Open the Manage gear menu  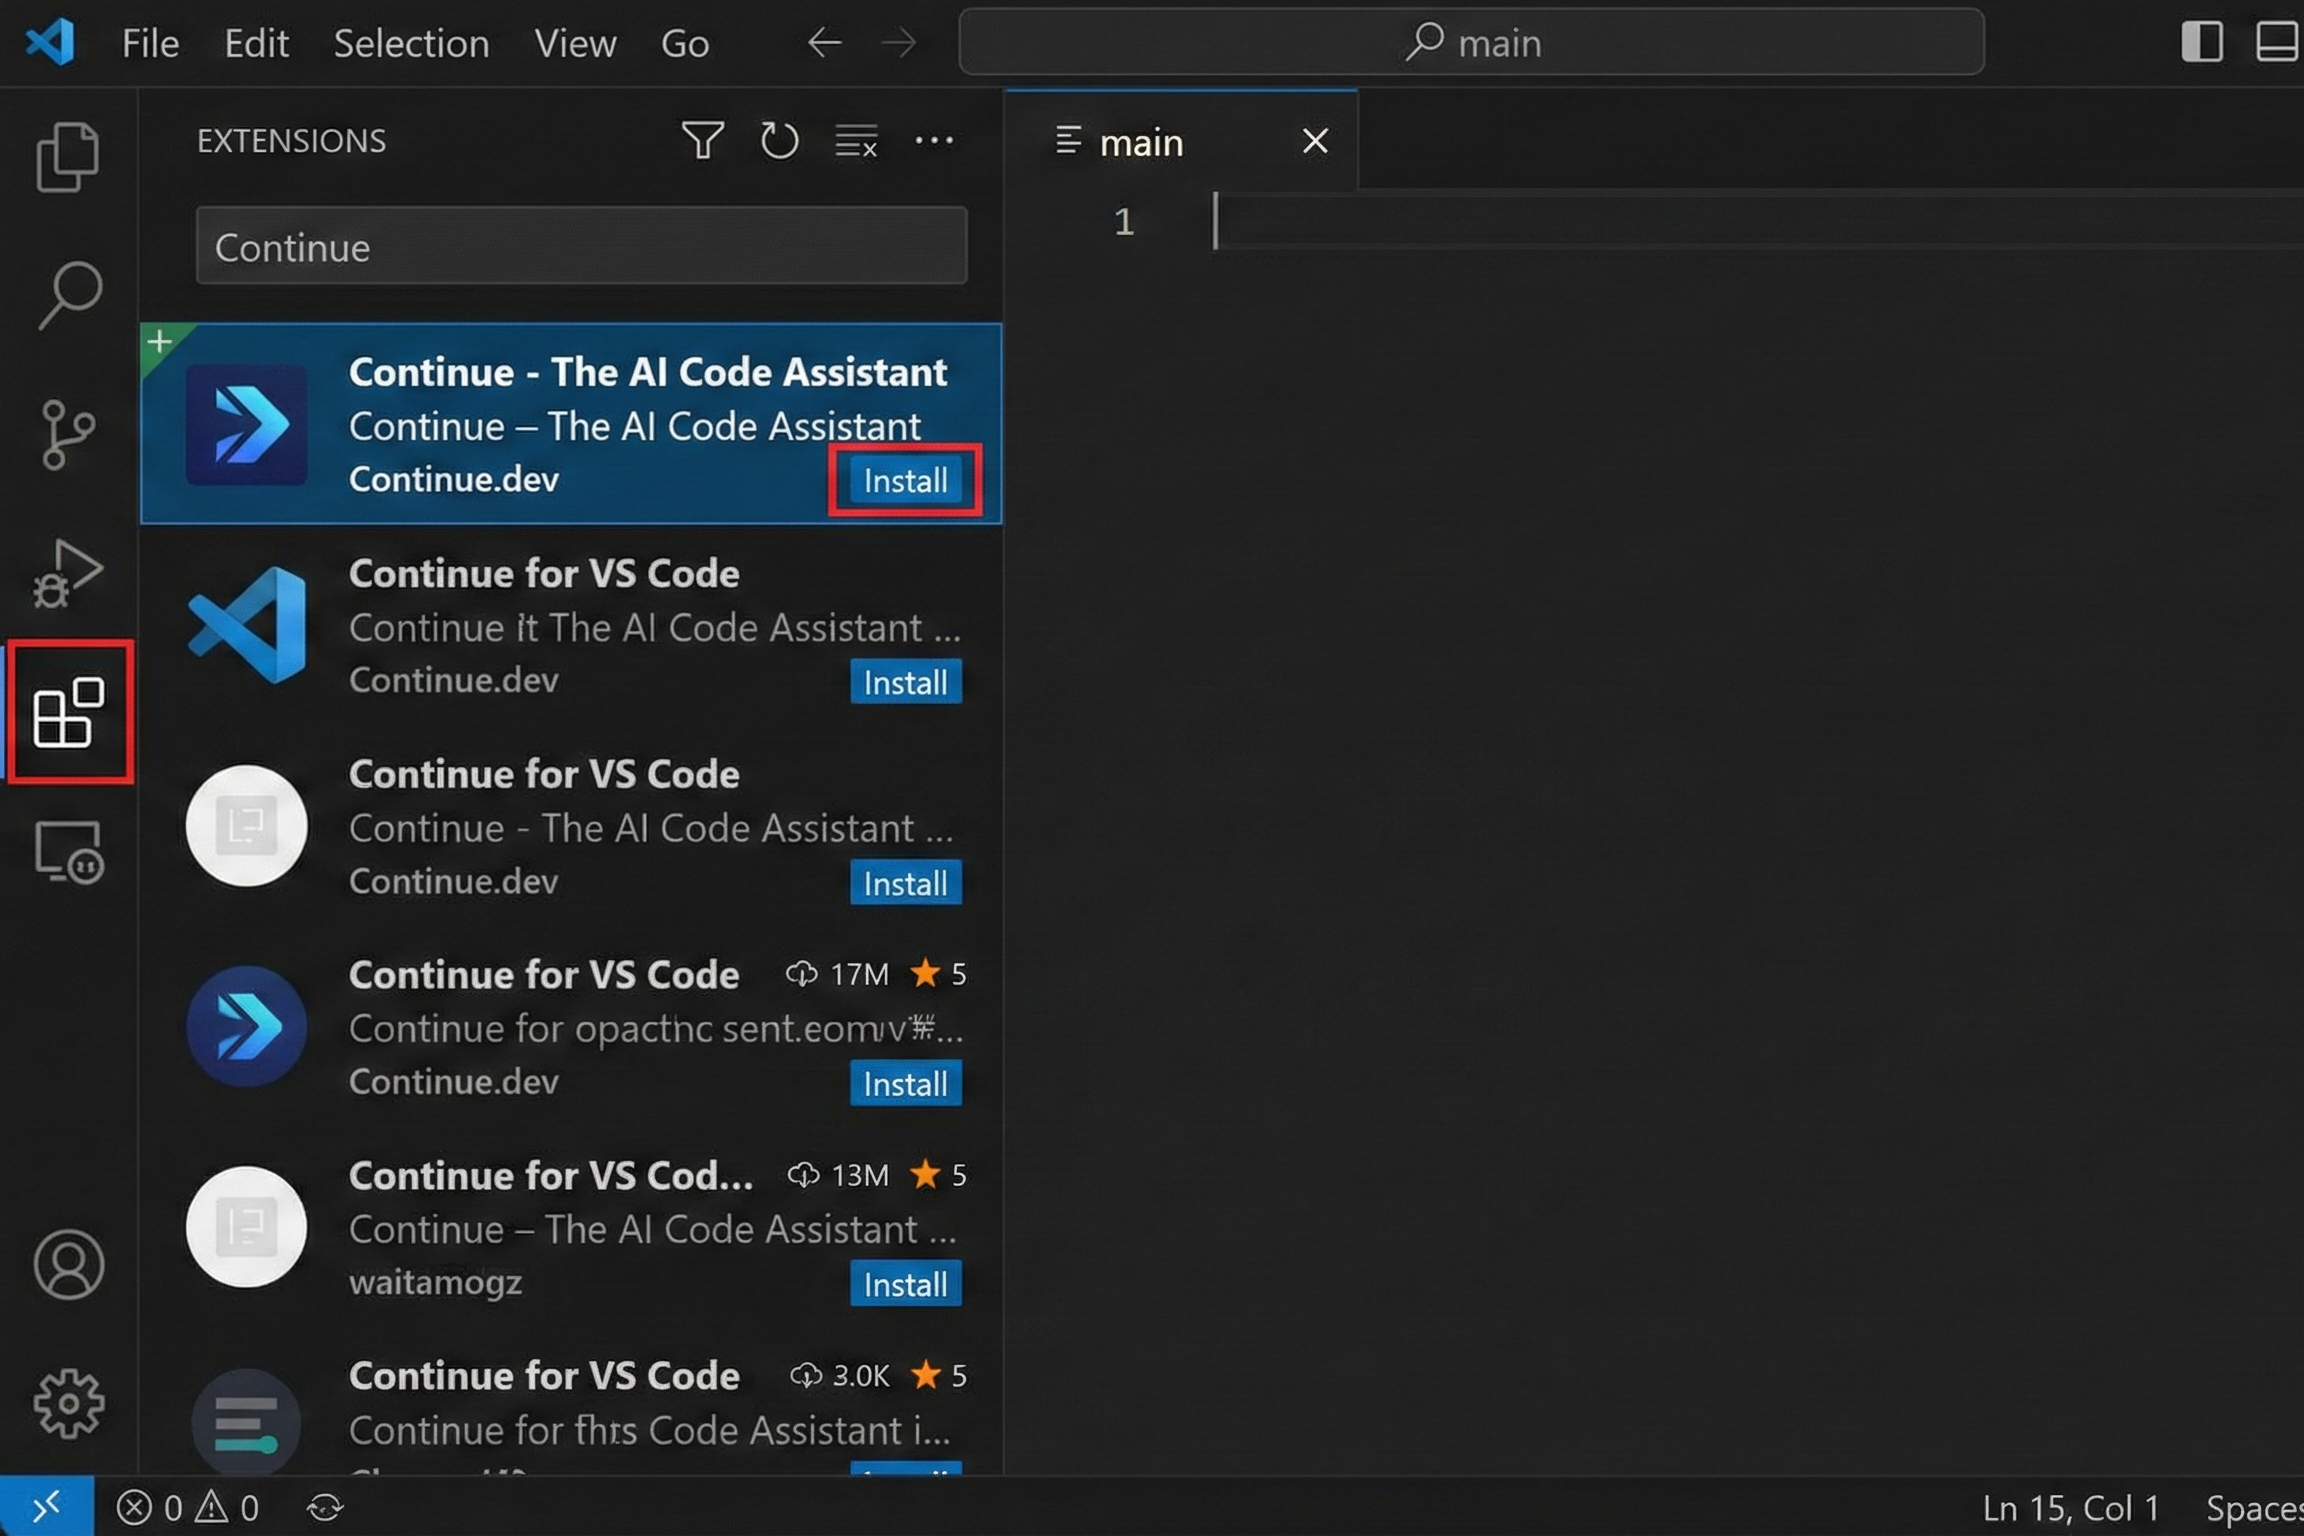(68, 1403)
